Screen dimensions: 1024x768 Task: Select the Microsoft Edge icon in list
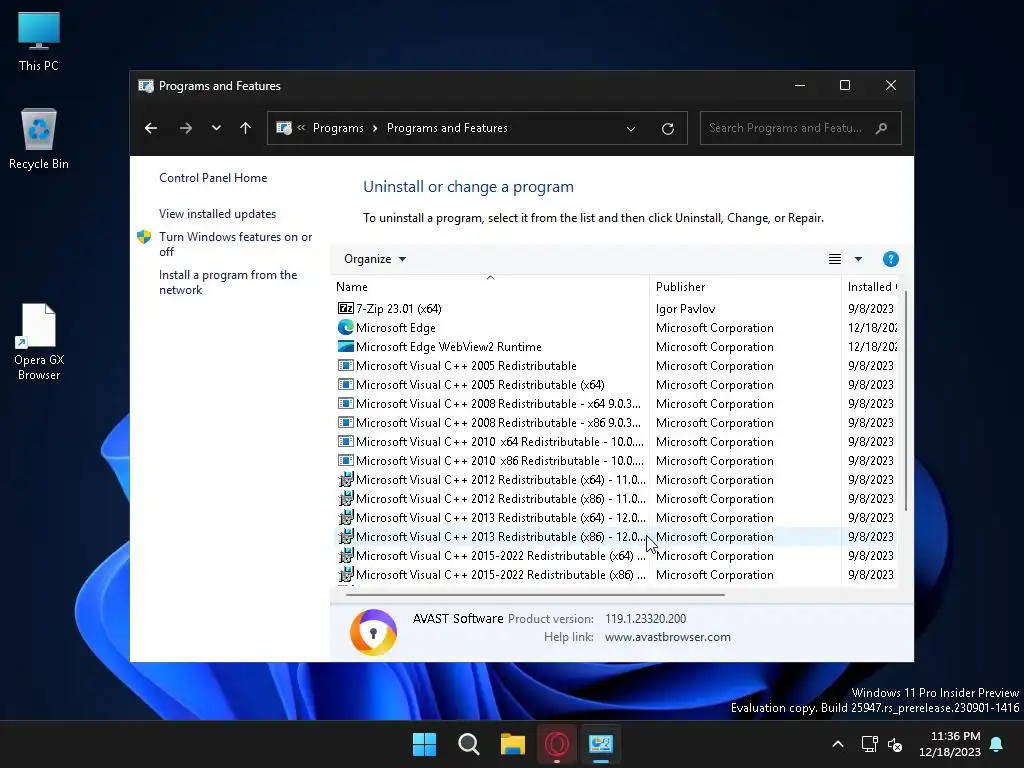point(345,327)
